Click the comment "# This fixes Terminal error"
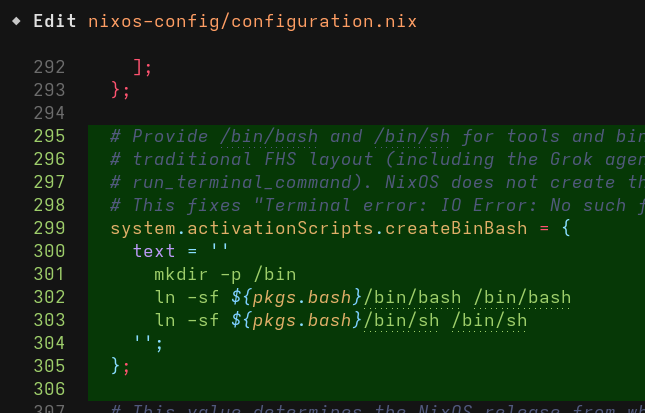 378,205
